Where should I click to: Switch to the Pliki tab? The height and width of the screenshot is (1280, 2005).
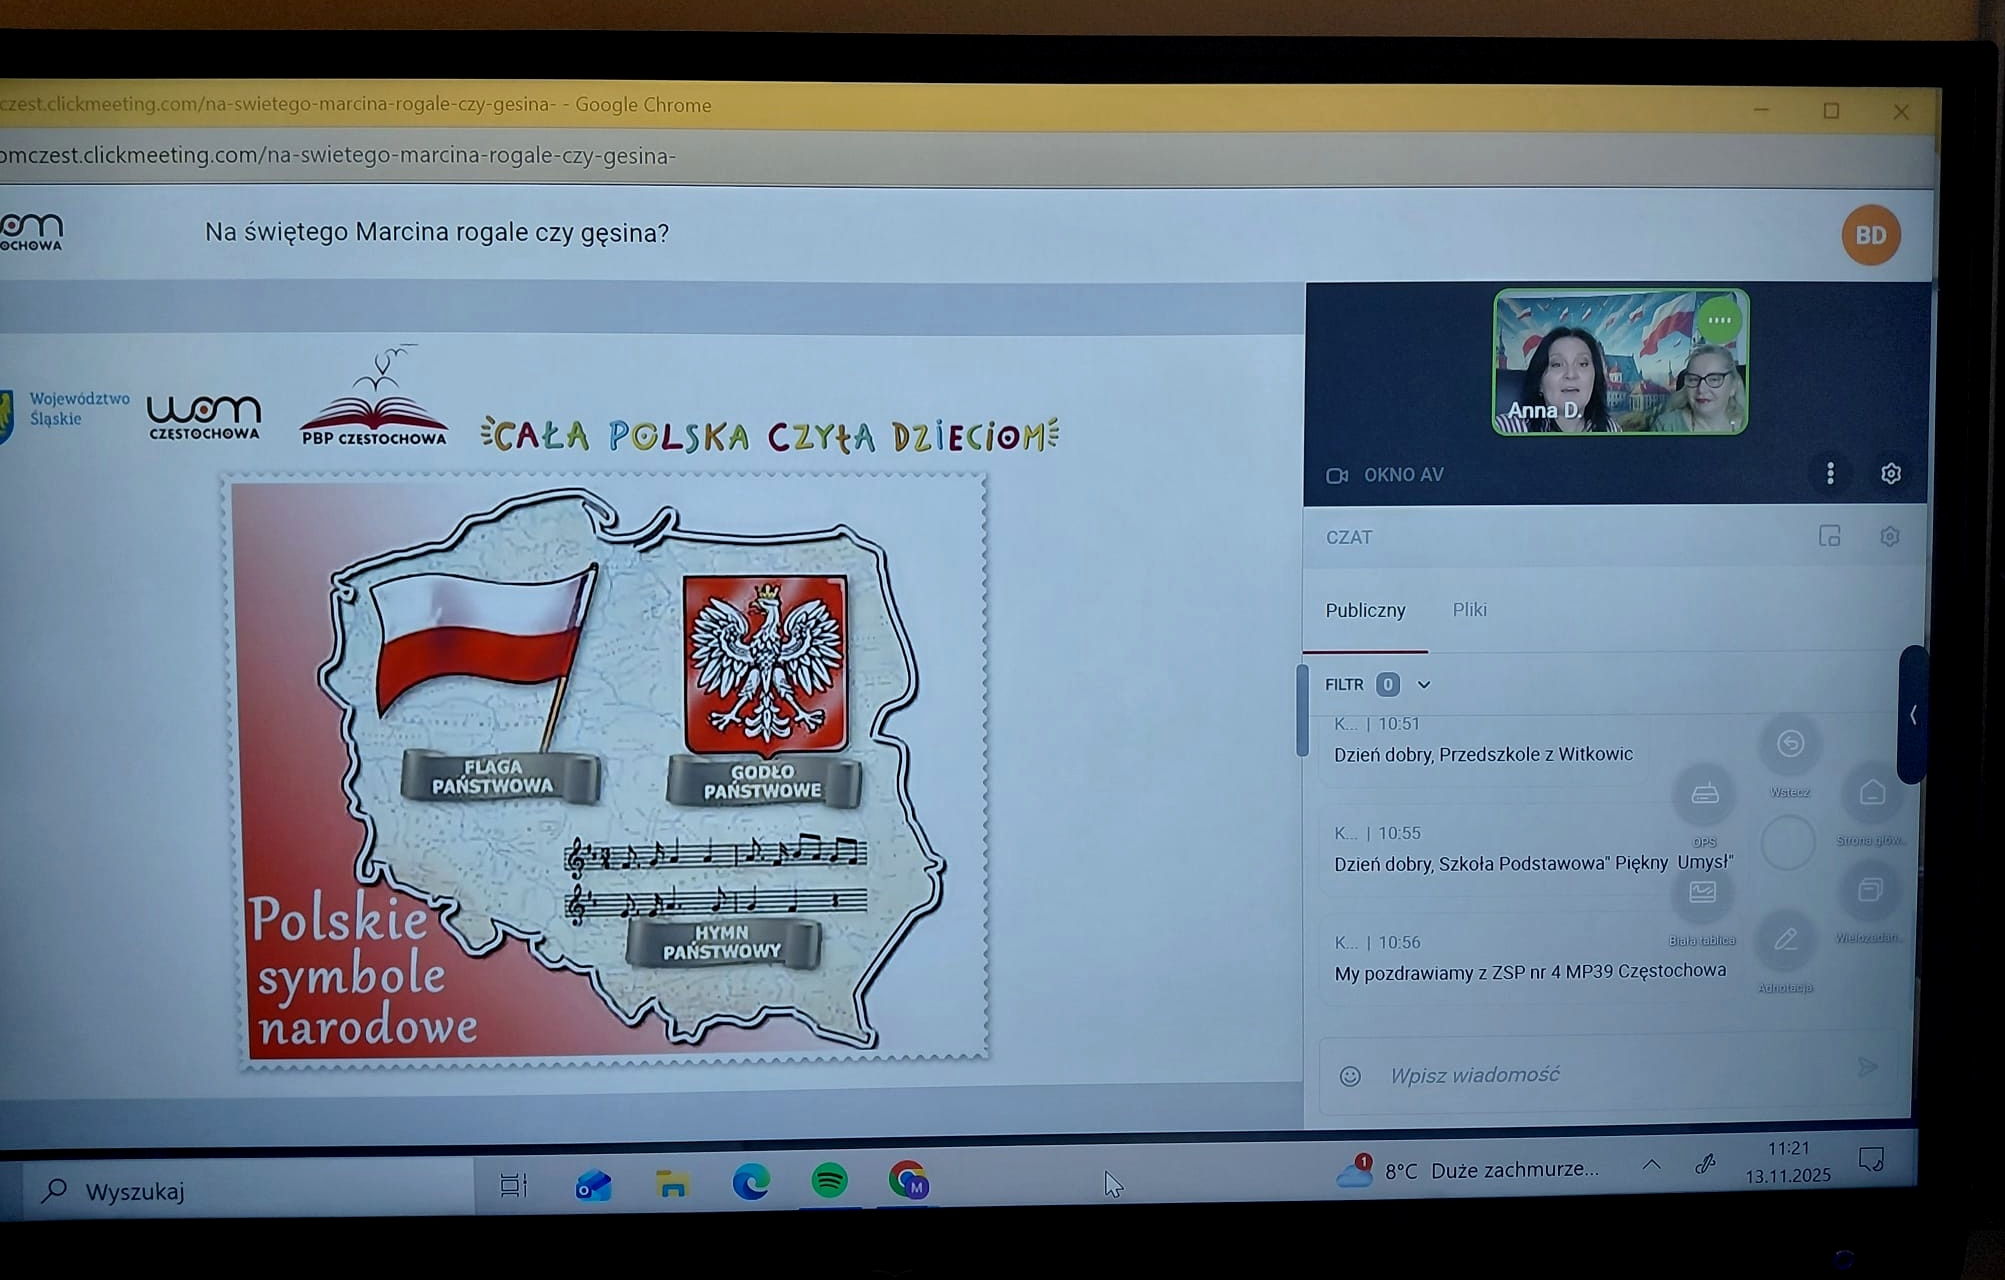coord(1469,610)
